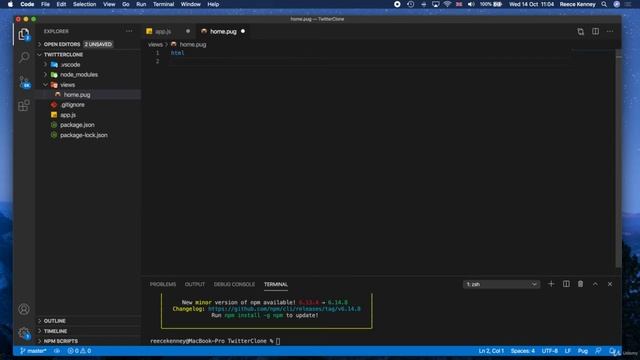Open the Go menu
The image size is (640, 360).
pos(126,4)
